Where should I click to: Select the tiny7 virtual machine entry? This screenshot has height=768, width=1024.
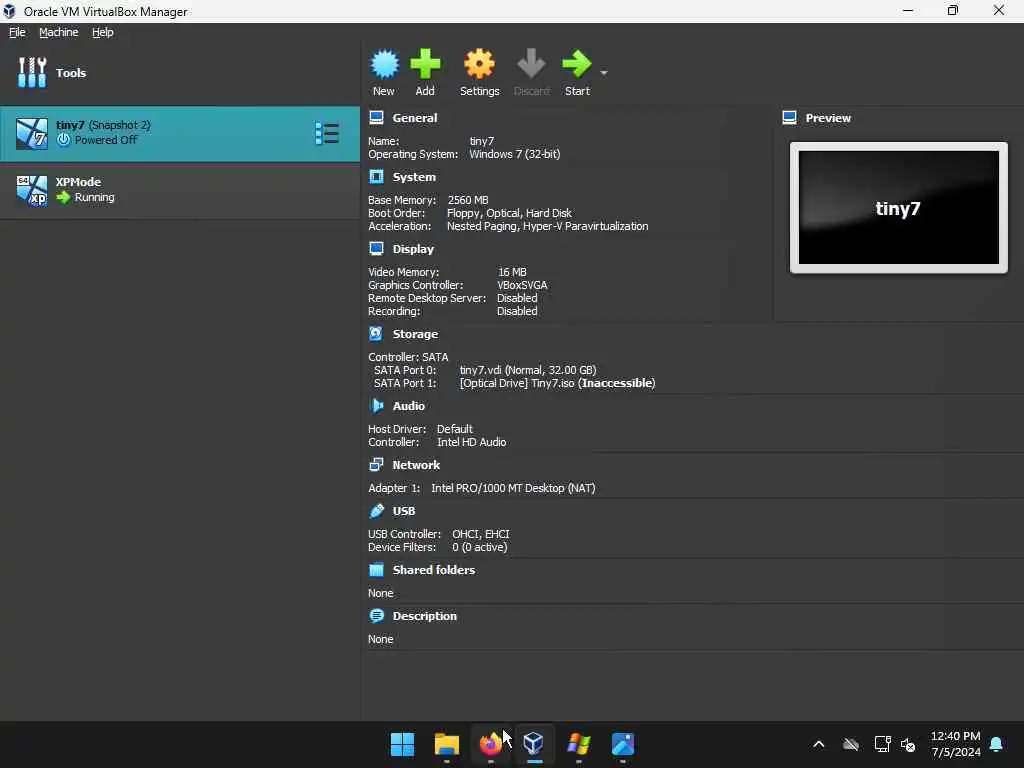coord(180,134)
